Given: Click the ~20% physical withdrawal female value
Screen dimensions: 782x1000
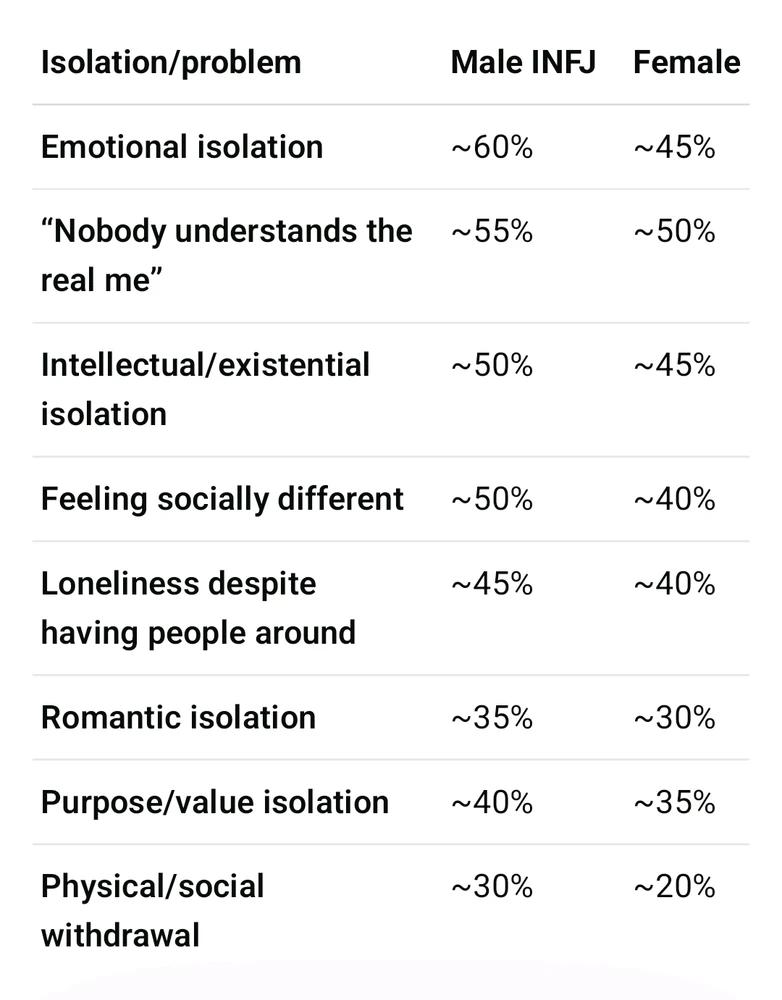Looking at the screenshot, I should 674,886.
